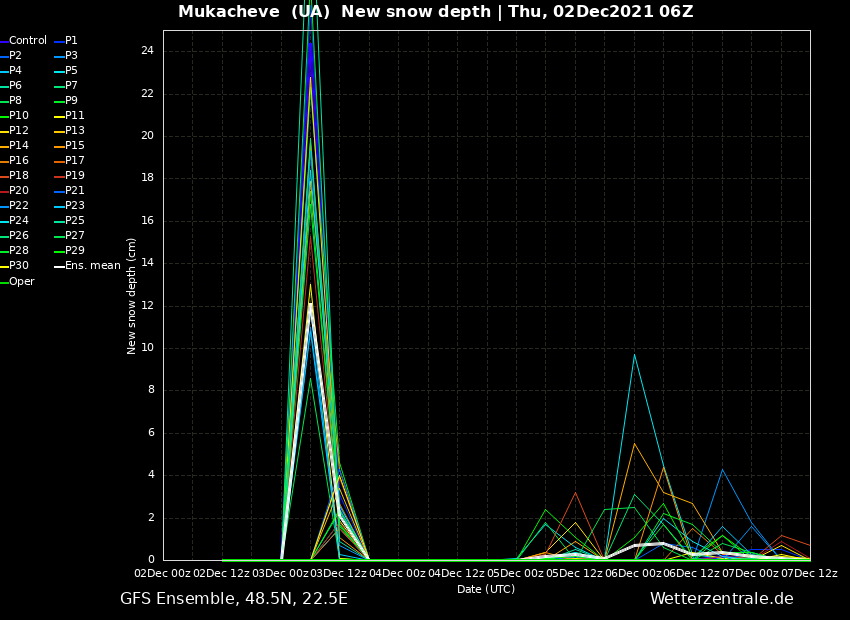The height and width of the screenshot is (620, 850).
Task: Click the P1 legend entry
Action: pyautogui.click(x=71, y=41)
